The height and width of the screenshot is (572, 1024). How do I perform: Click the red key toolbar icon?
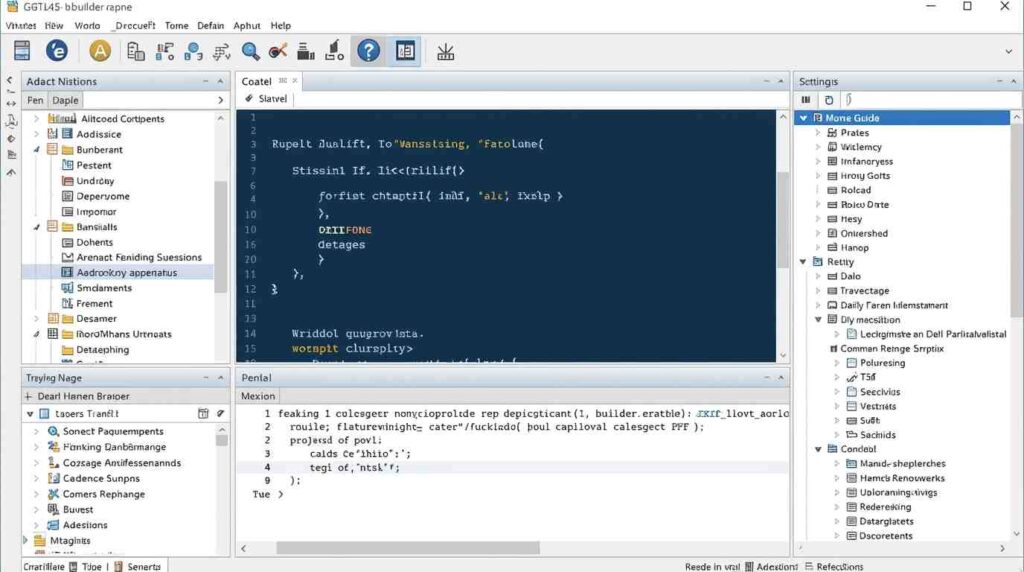[278, 51]
